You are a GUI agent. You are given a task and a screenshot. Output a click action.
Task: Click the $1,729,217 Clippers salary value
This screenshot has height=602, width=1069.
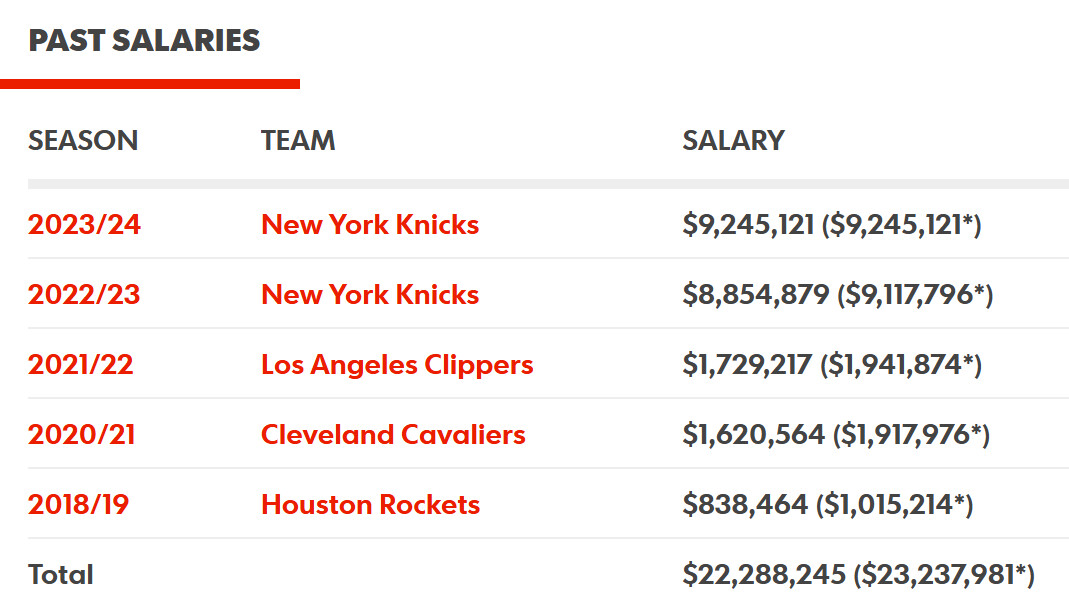(747, 365)
